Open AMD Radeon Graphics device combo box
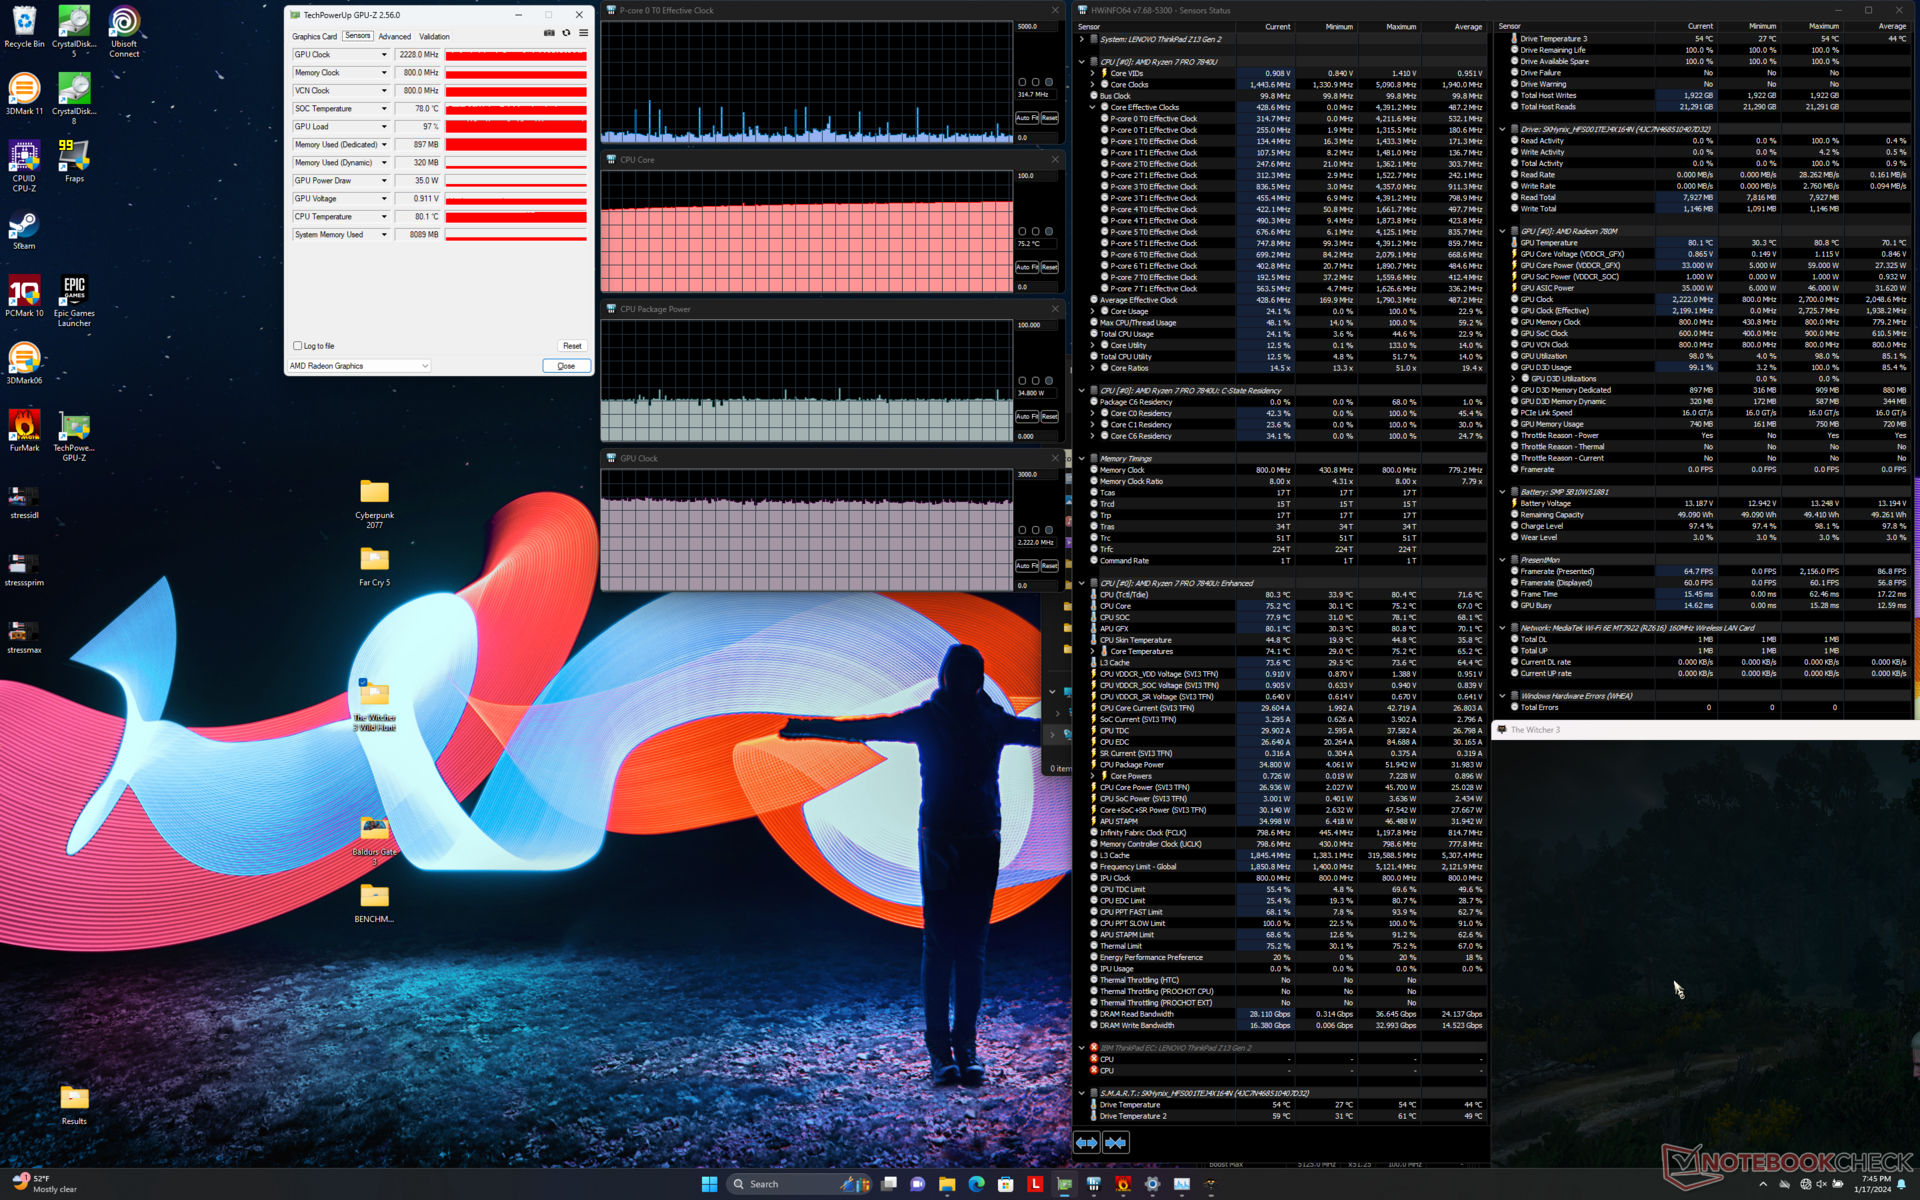Screen dimensions: 1920x1200 359,366
